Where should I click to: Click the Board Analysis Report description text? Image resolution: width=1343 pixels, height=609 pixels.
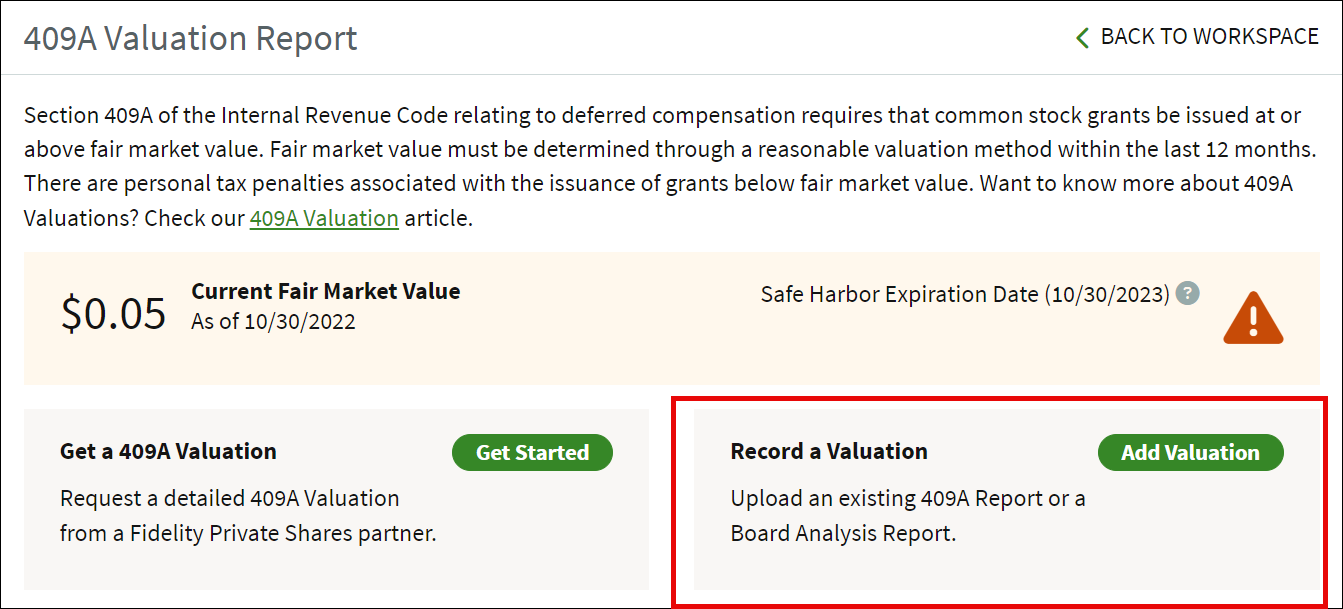tap(908, 516)
